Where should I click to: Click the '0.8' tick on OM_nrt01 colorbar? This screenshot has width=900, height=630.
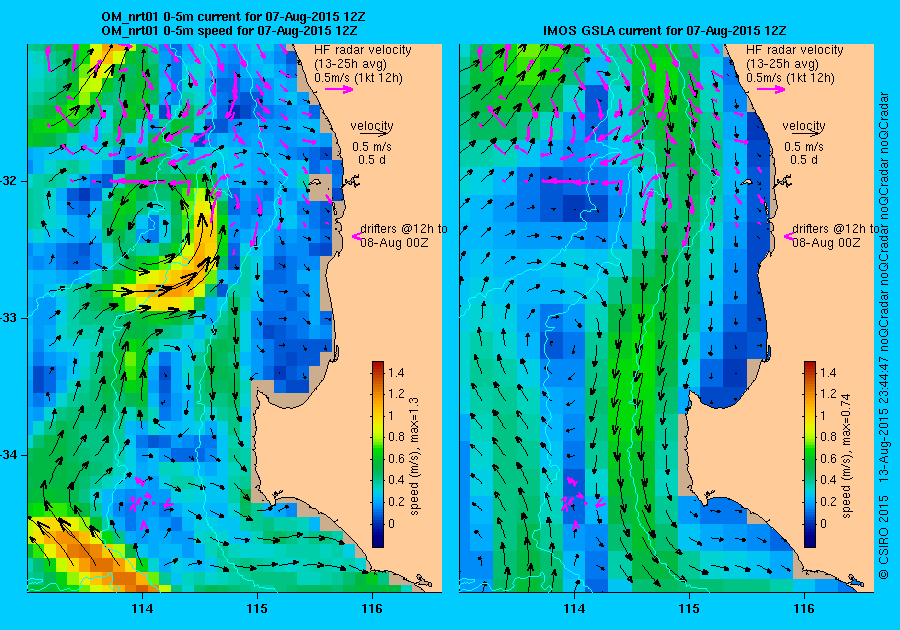396,437
